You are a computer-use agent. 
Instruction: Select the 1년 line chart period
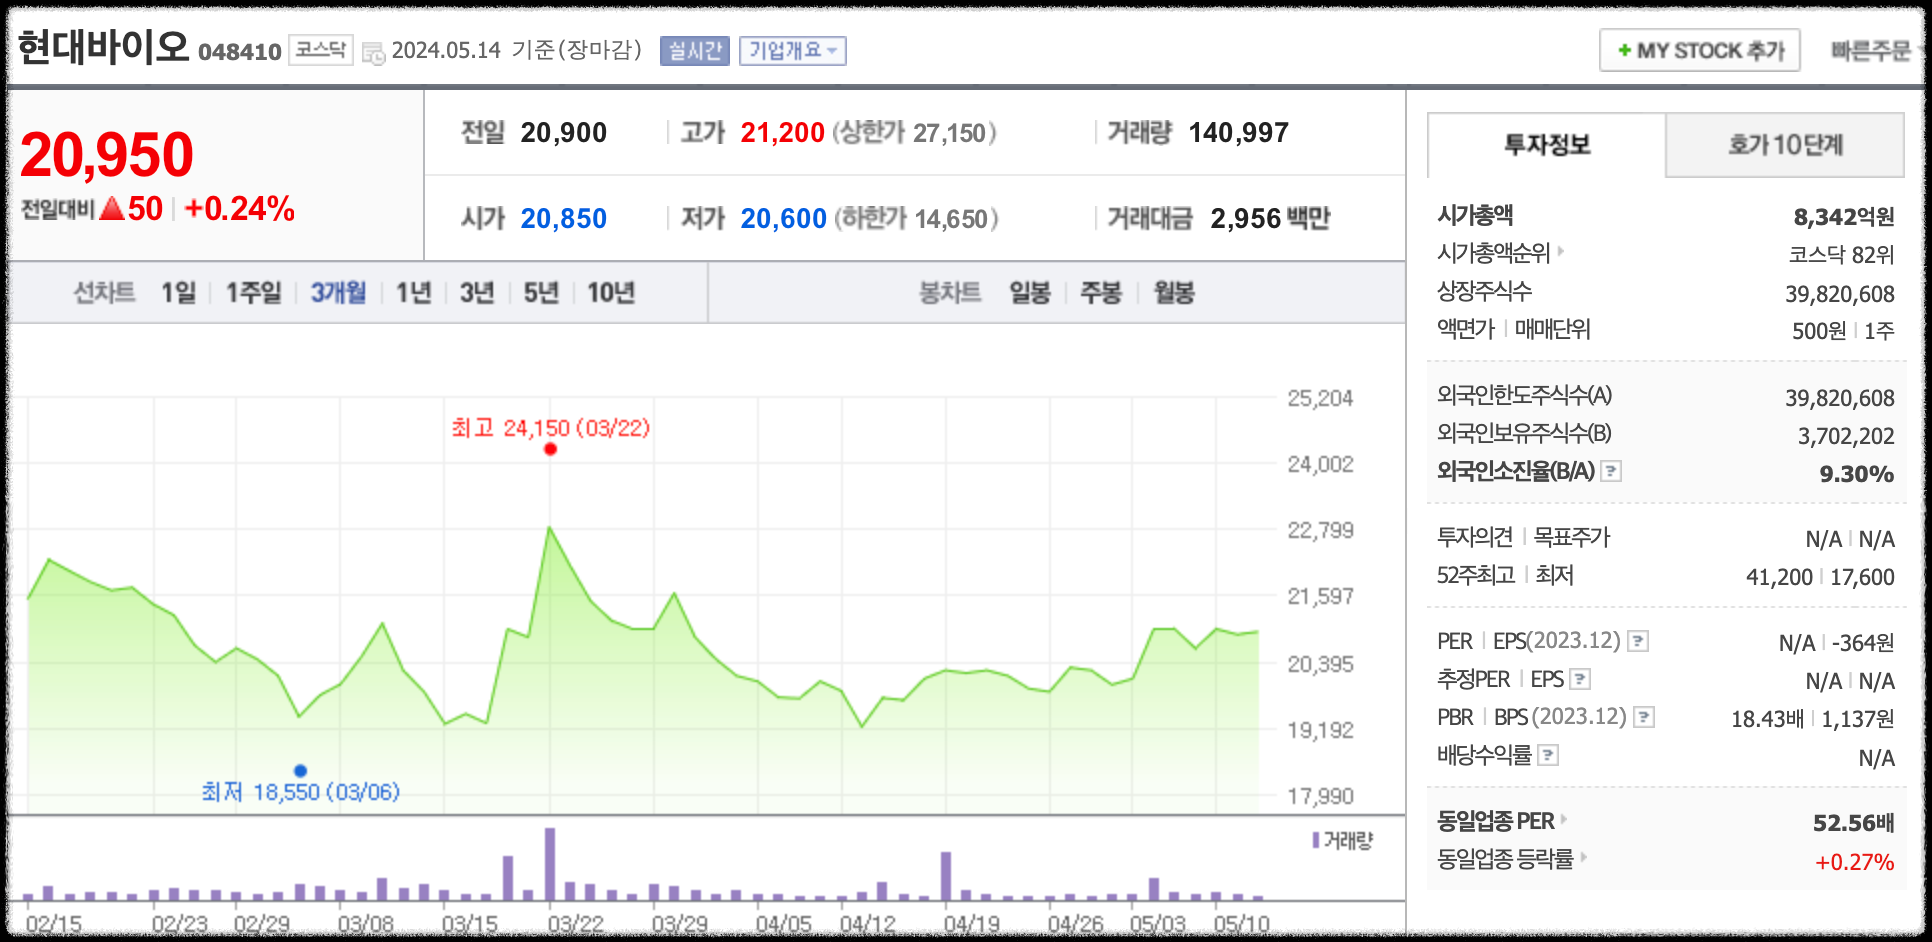(x=413, y=293)
